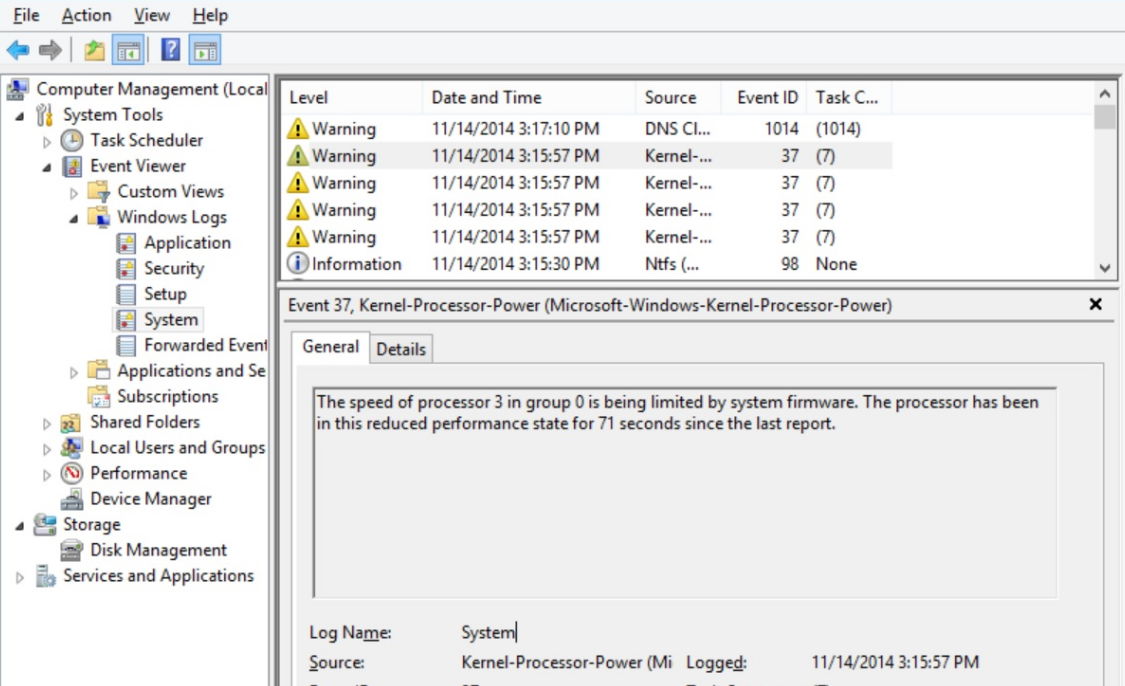1125x686 pixels.
Task: Expand Applications and Services Logs node
Action: [73, 372]
